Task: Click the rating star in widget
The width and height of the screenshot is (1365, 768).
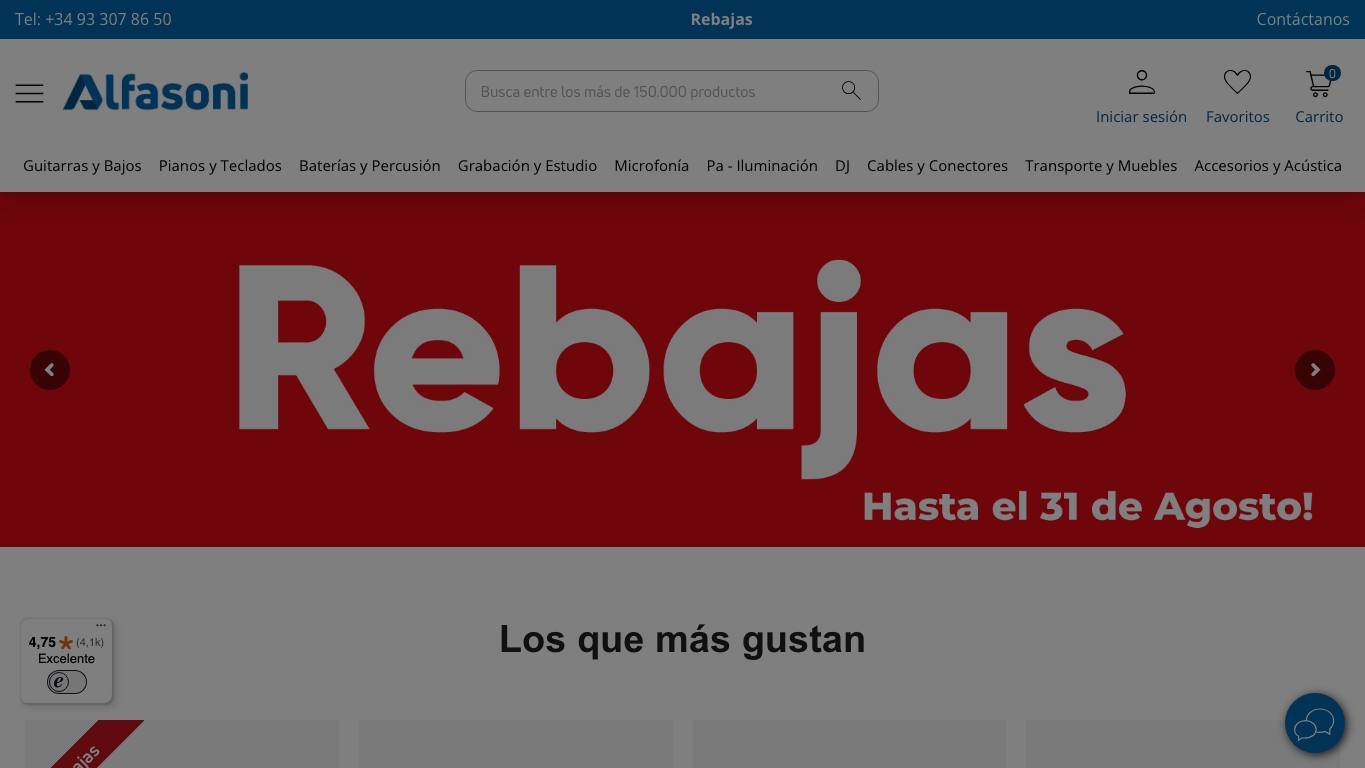Action: pyautogui.click(x=66, y=643)
